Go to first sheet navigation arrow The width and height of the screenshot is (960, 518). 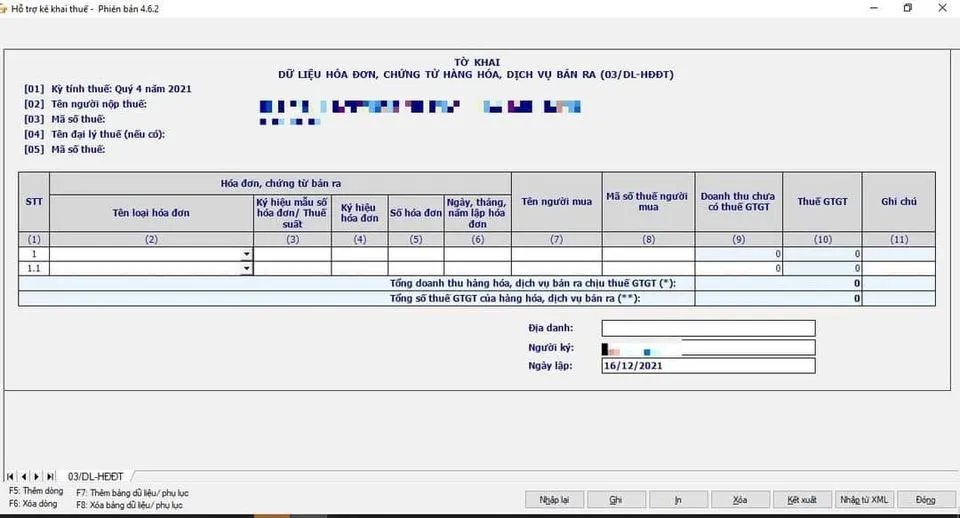coord(10,476)
